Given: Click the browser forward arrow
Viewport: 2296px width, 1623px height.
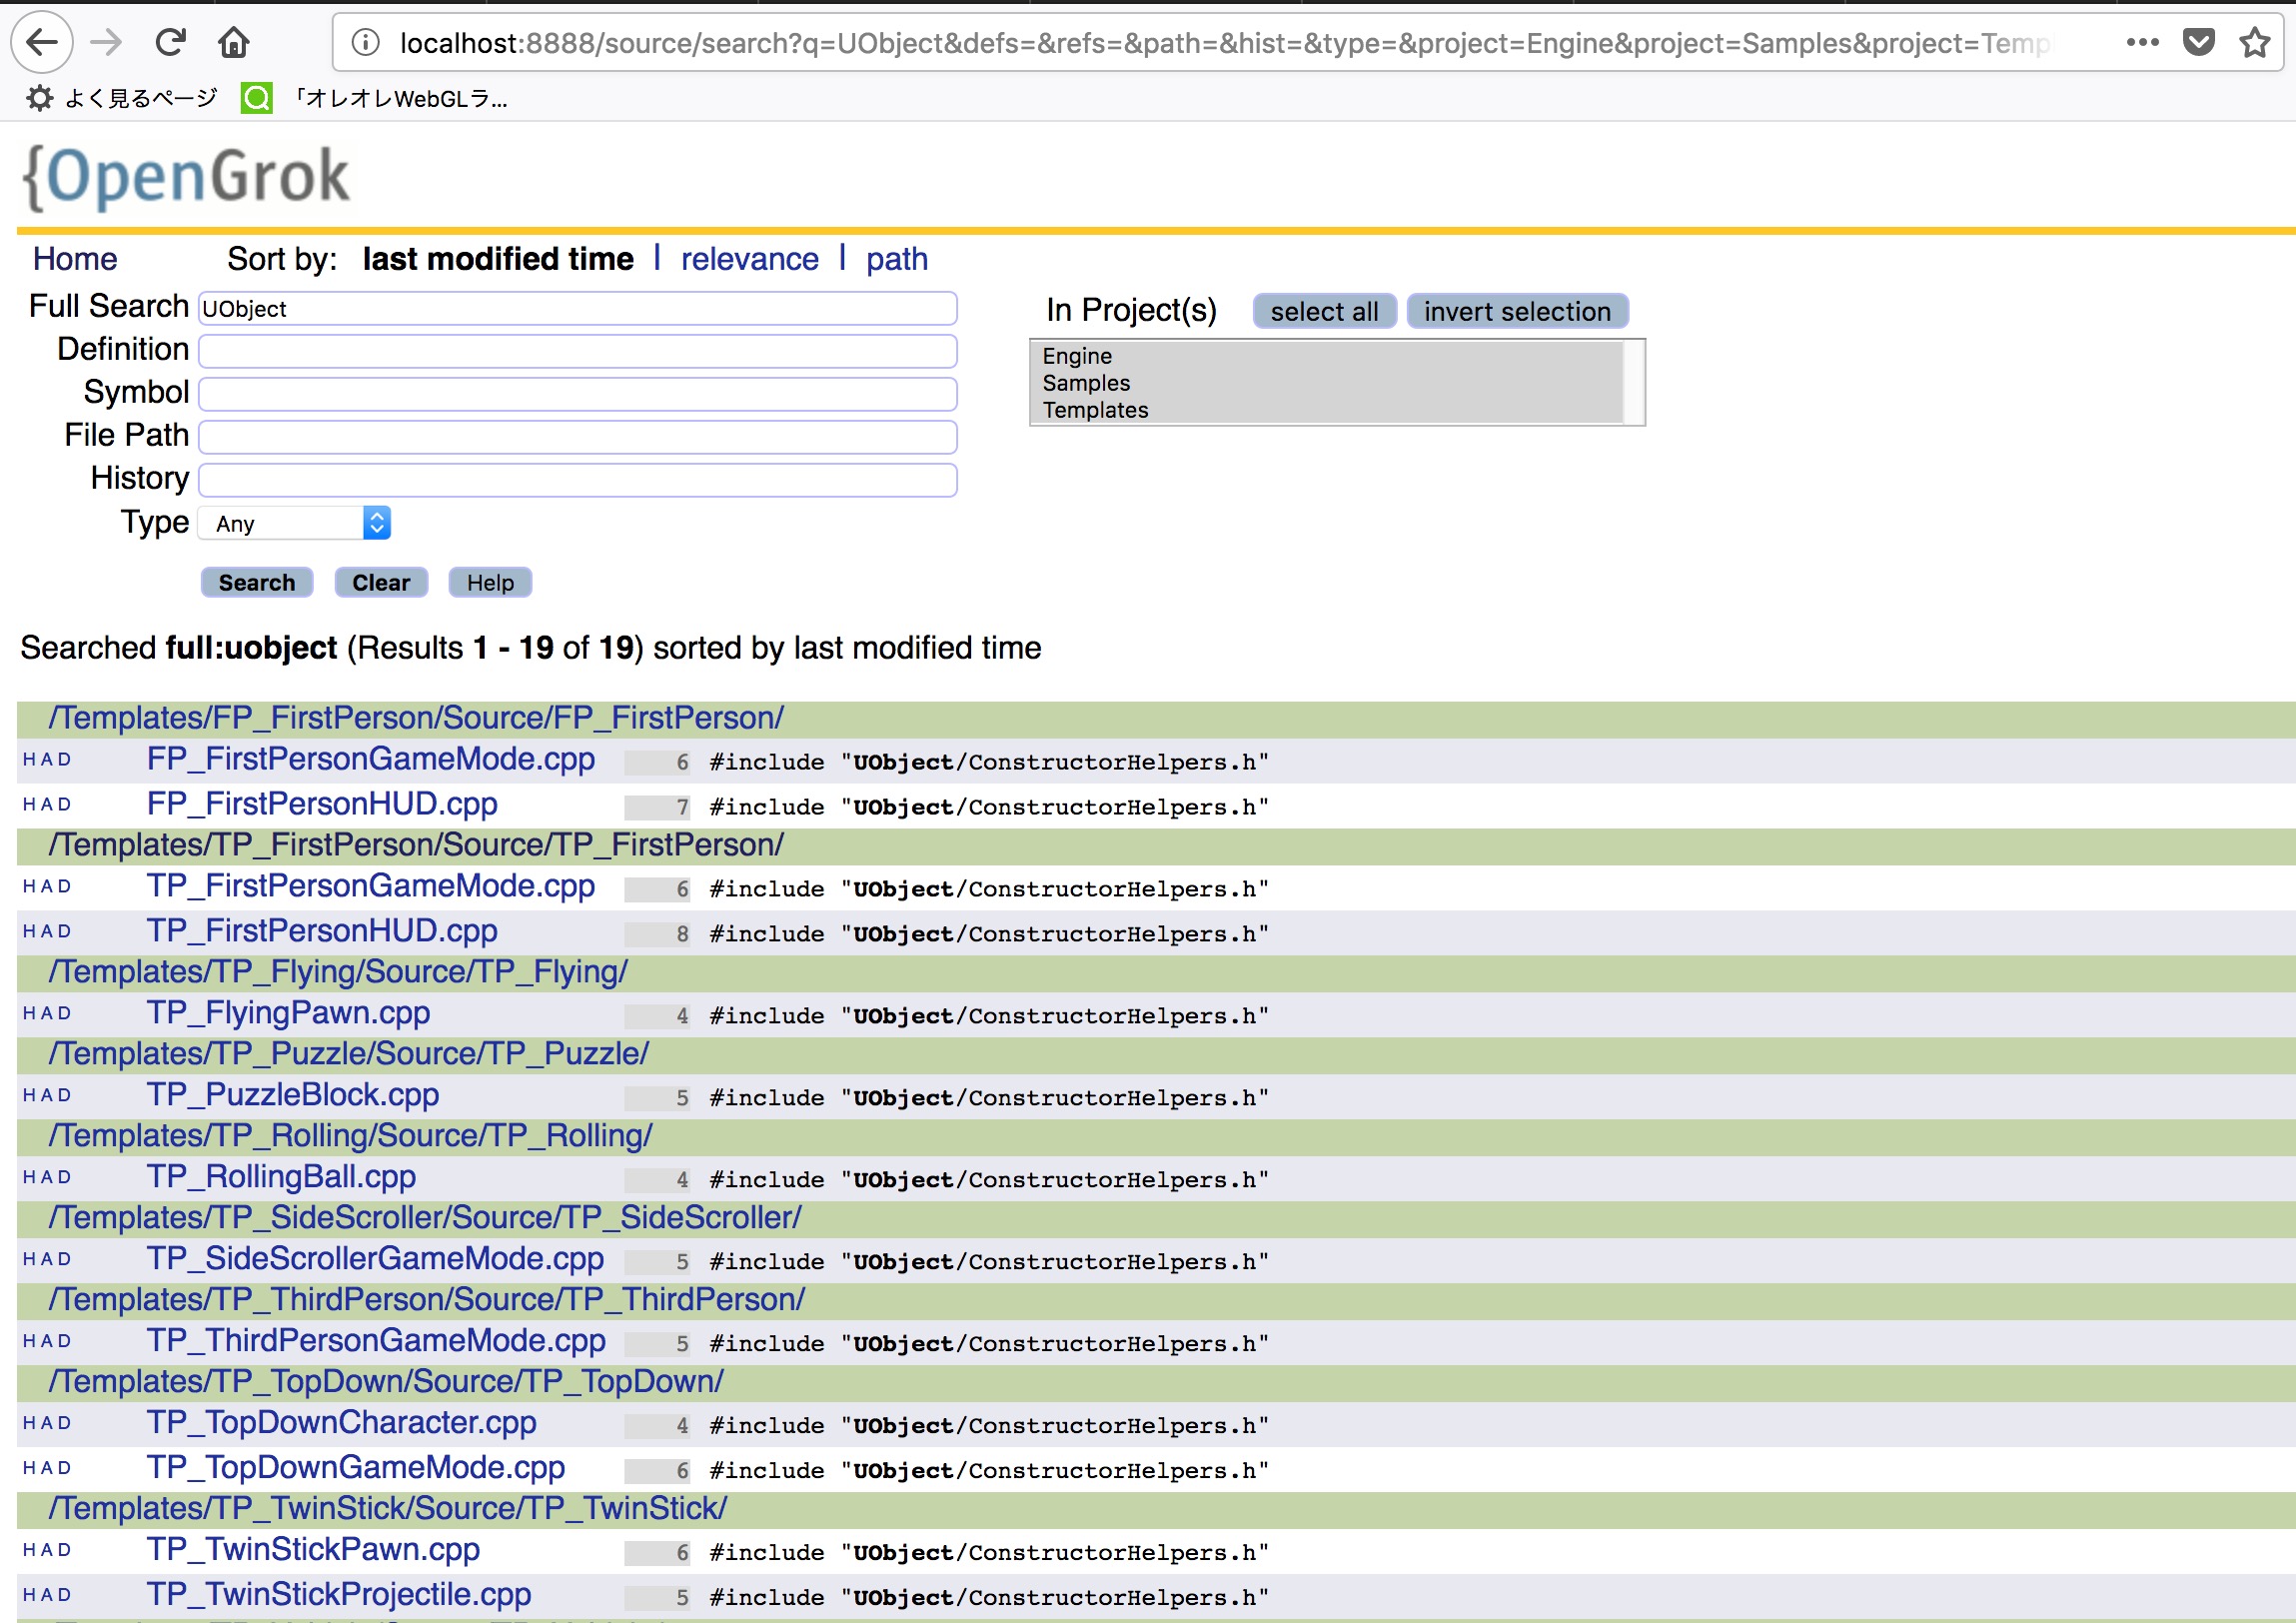Looking at the screenshot, I should [x=106, y=42].
